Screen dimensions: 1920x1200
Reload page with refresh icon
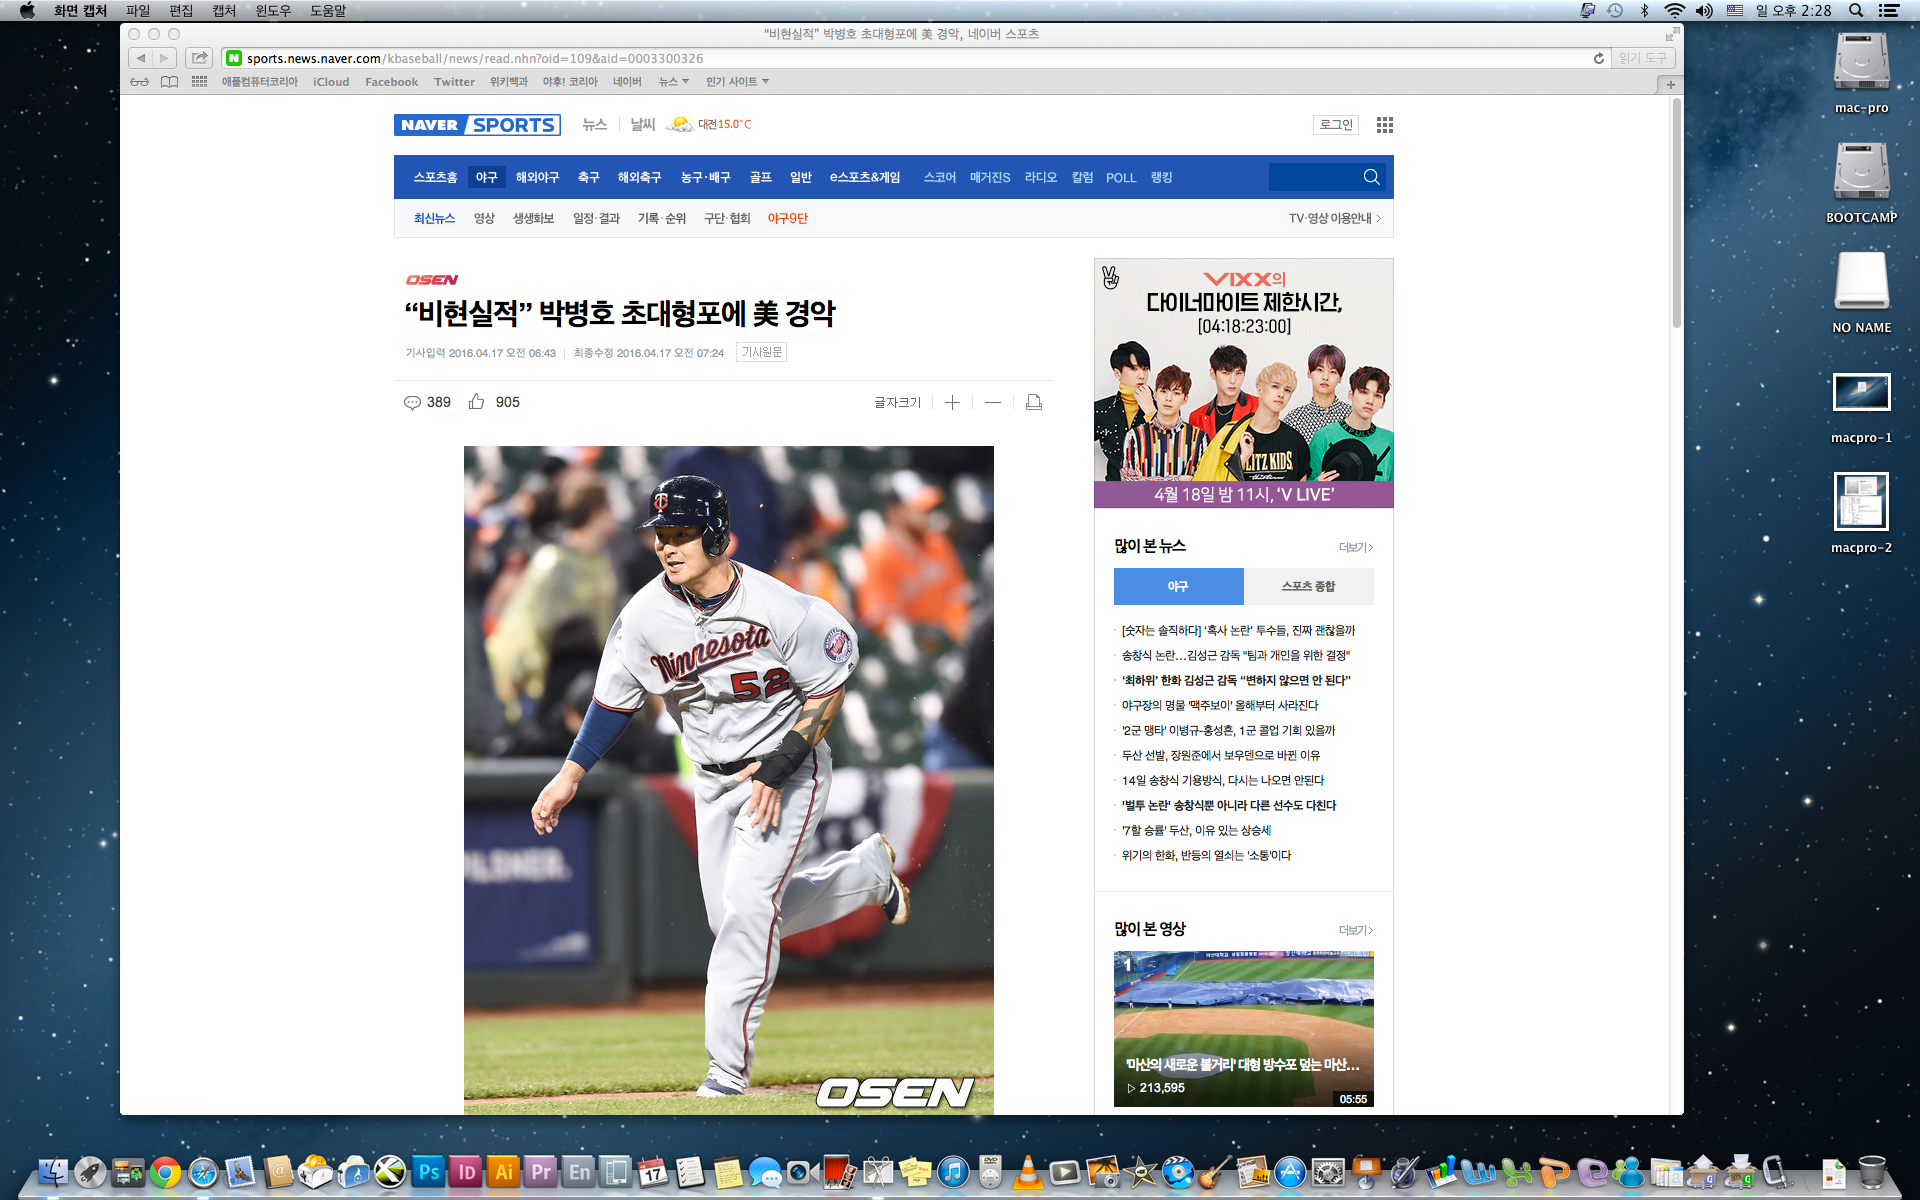click(1598, 58)
